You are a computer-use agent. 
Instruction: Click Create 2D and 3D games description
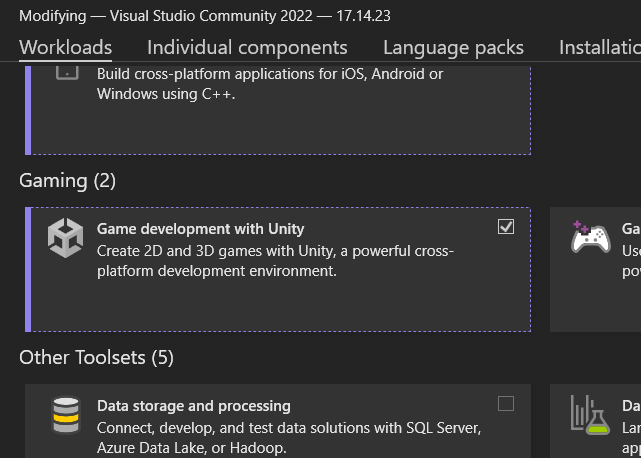[275, 260]
